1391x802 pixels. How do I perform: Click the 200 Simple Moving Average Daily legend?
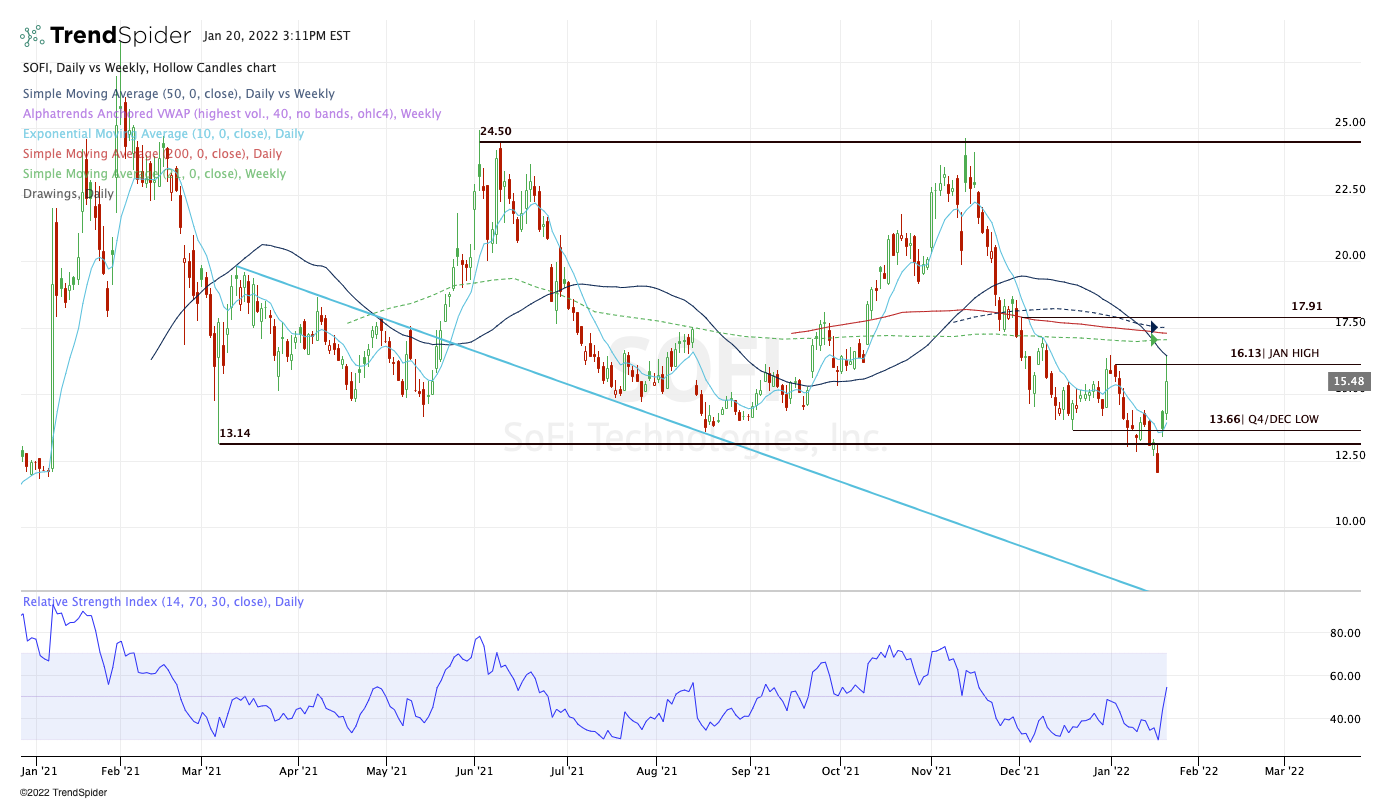coord(152,154)
